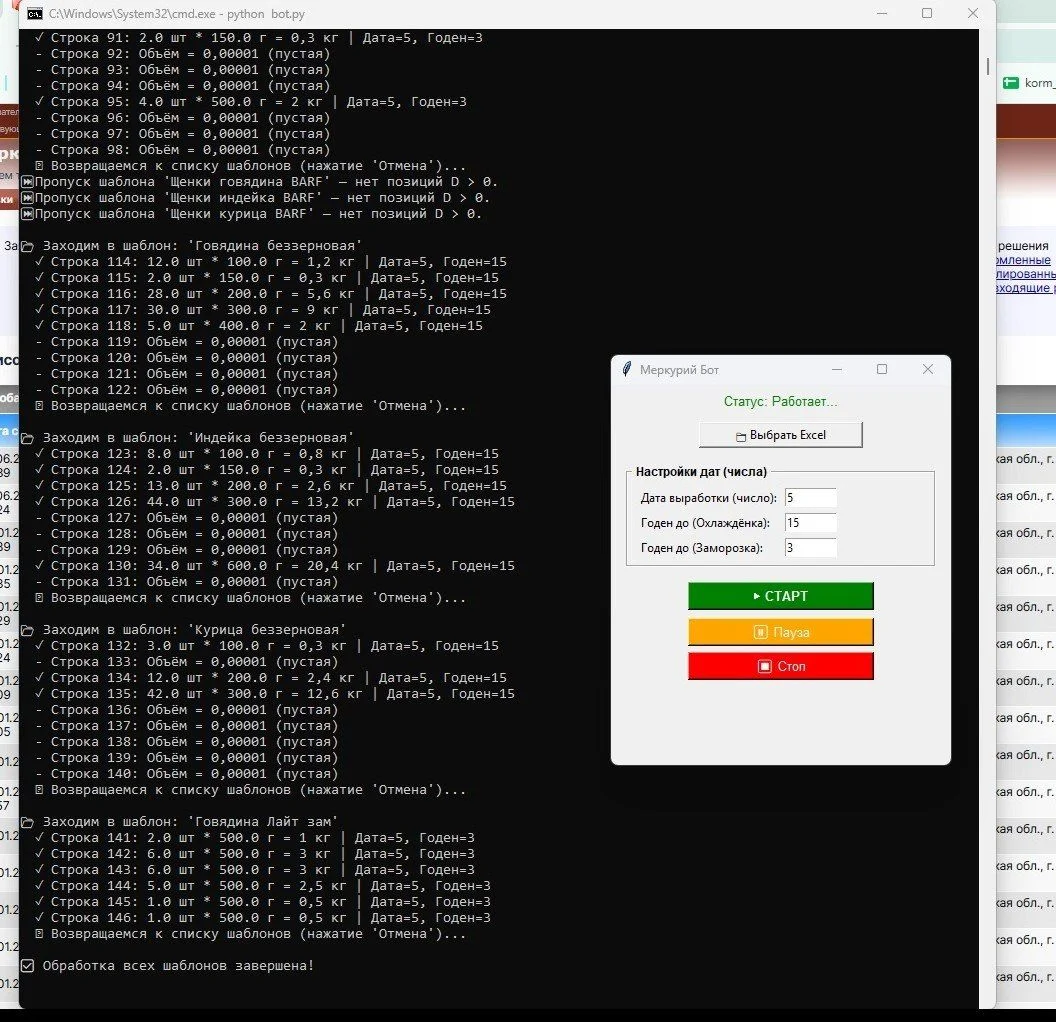Click console line 'Пропуск шаблона Щенки курица BARF'
Screen dimensions: 1056x1022
252,214
